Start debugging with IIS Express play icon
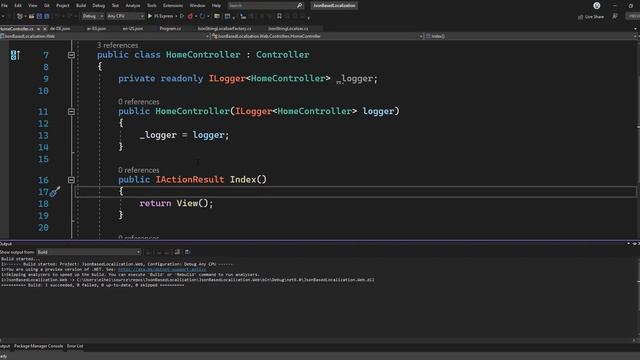Viewport: 640px width, 360px height. [150, 16]
